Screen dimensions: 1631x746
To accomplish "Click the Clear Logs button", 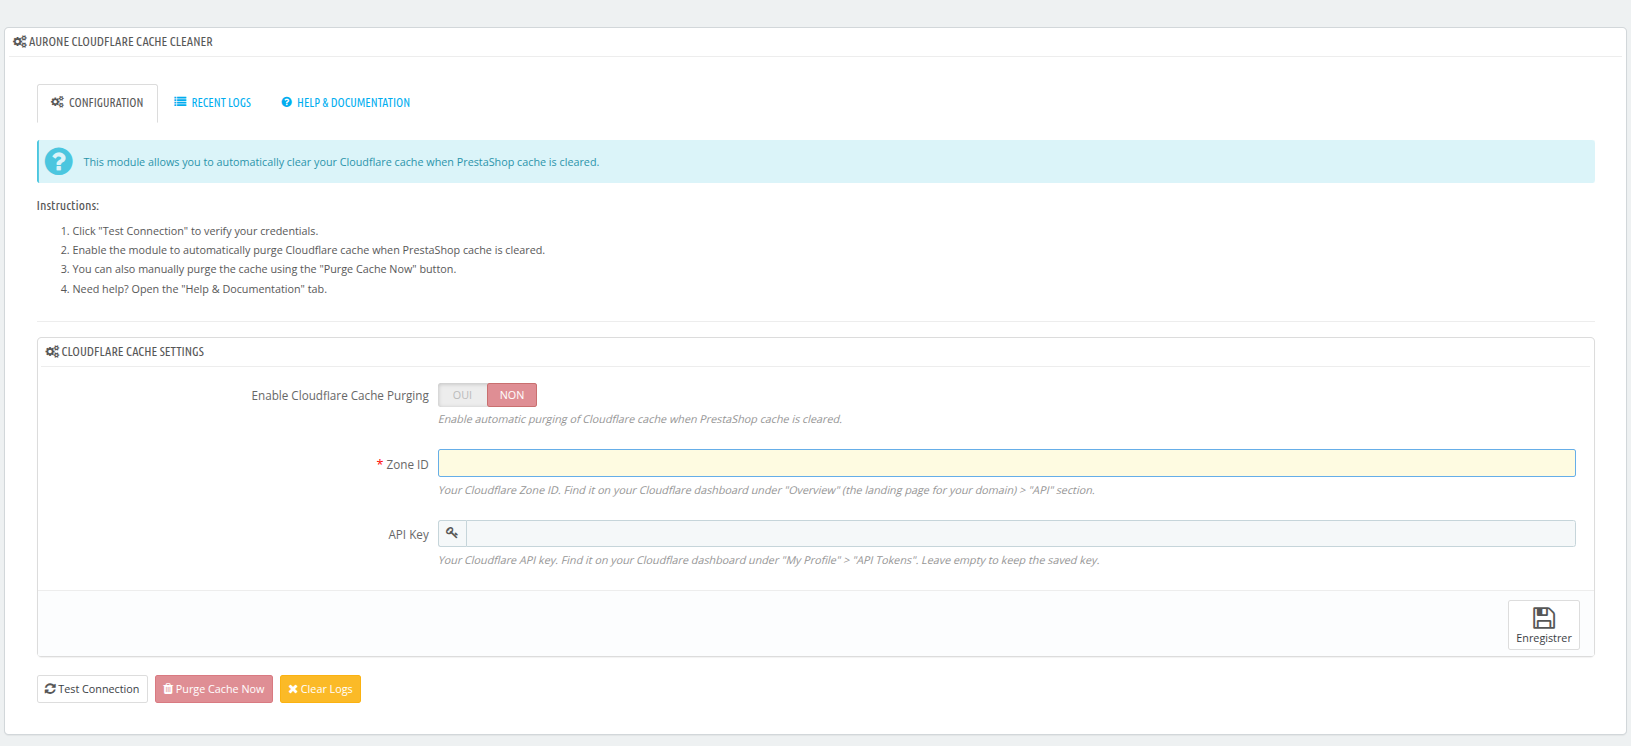I will (x=320, y=689).
